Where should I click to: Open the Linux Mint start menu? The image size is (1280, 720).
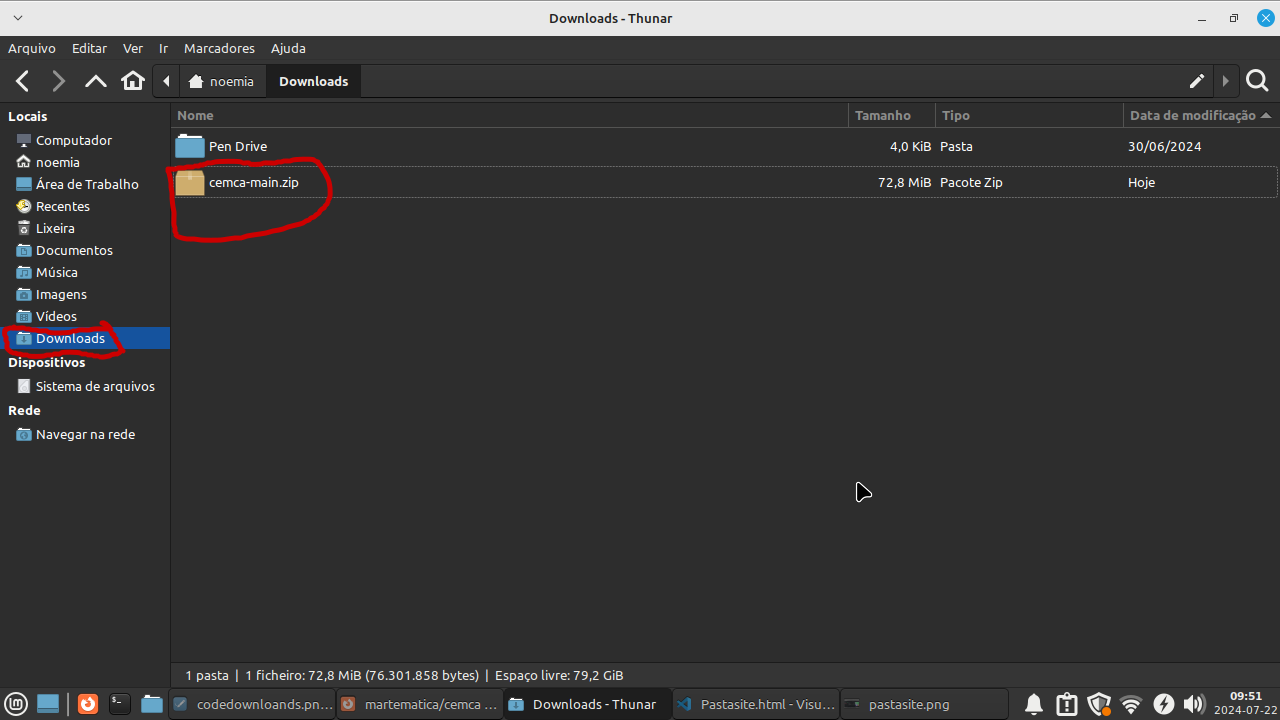click(x=17, y=704)
